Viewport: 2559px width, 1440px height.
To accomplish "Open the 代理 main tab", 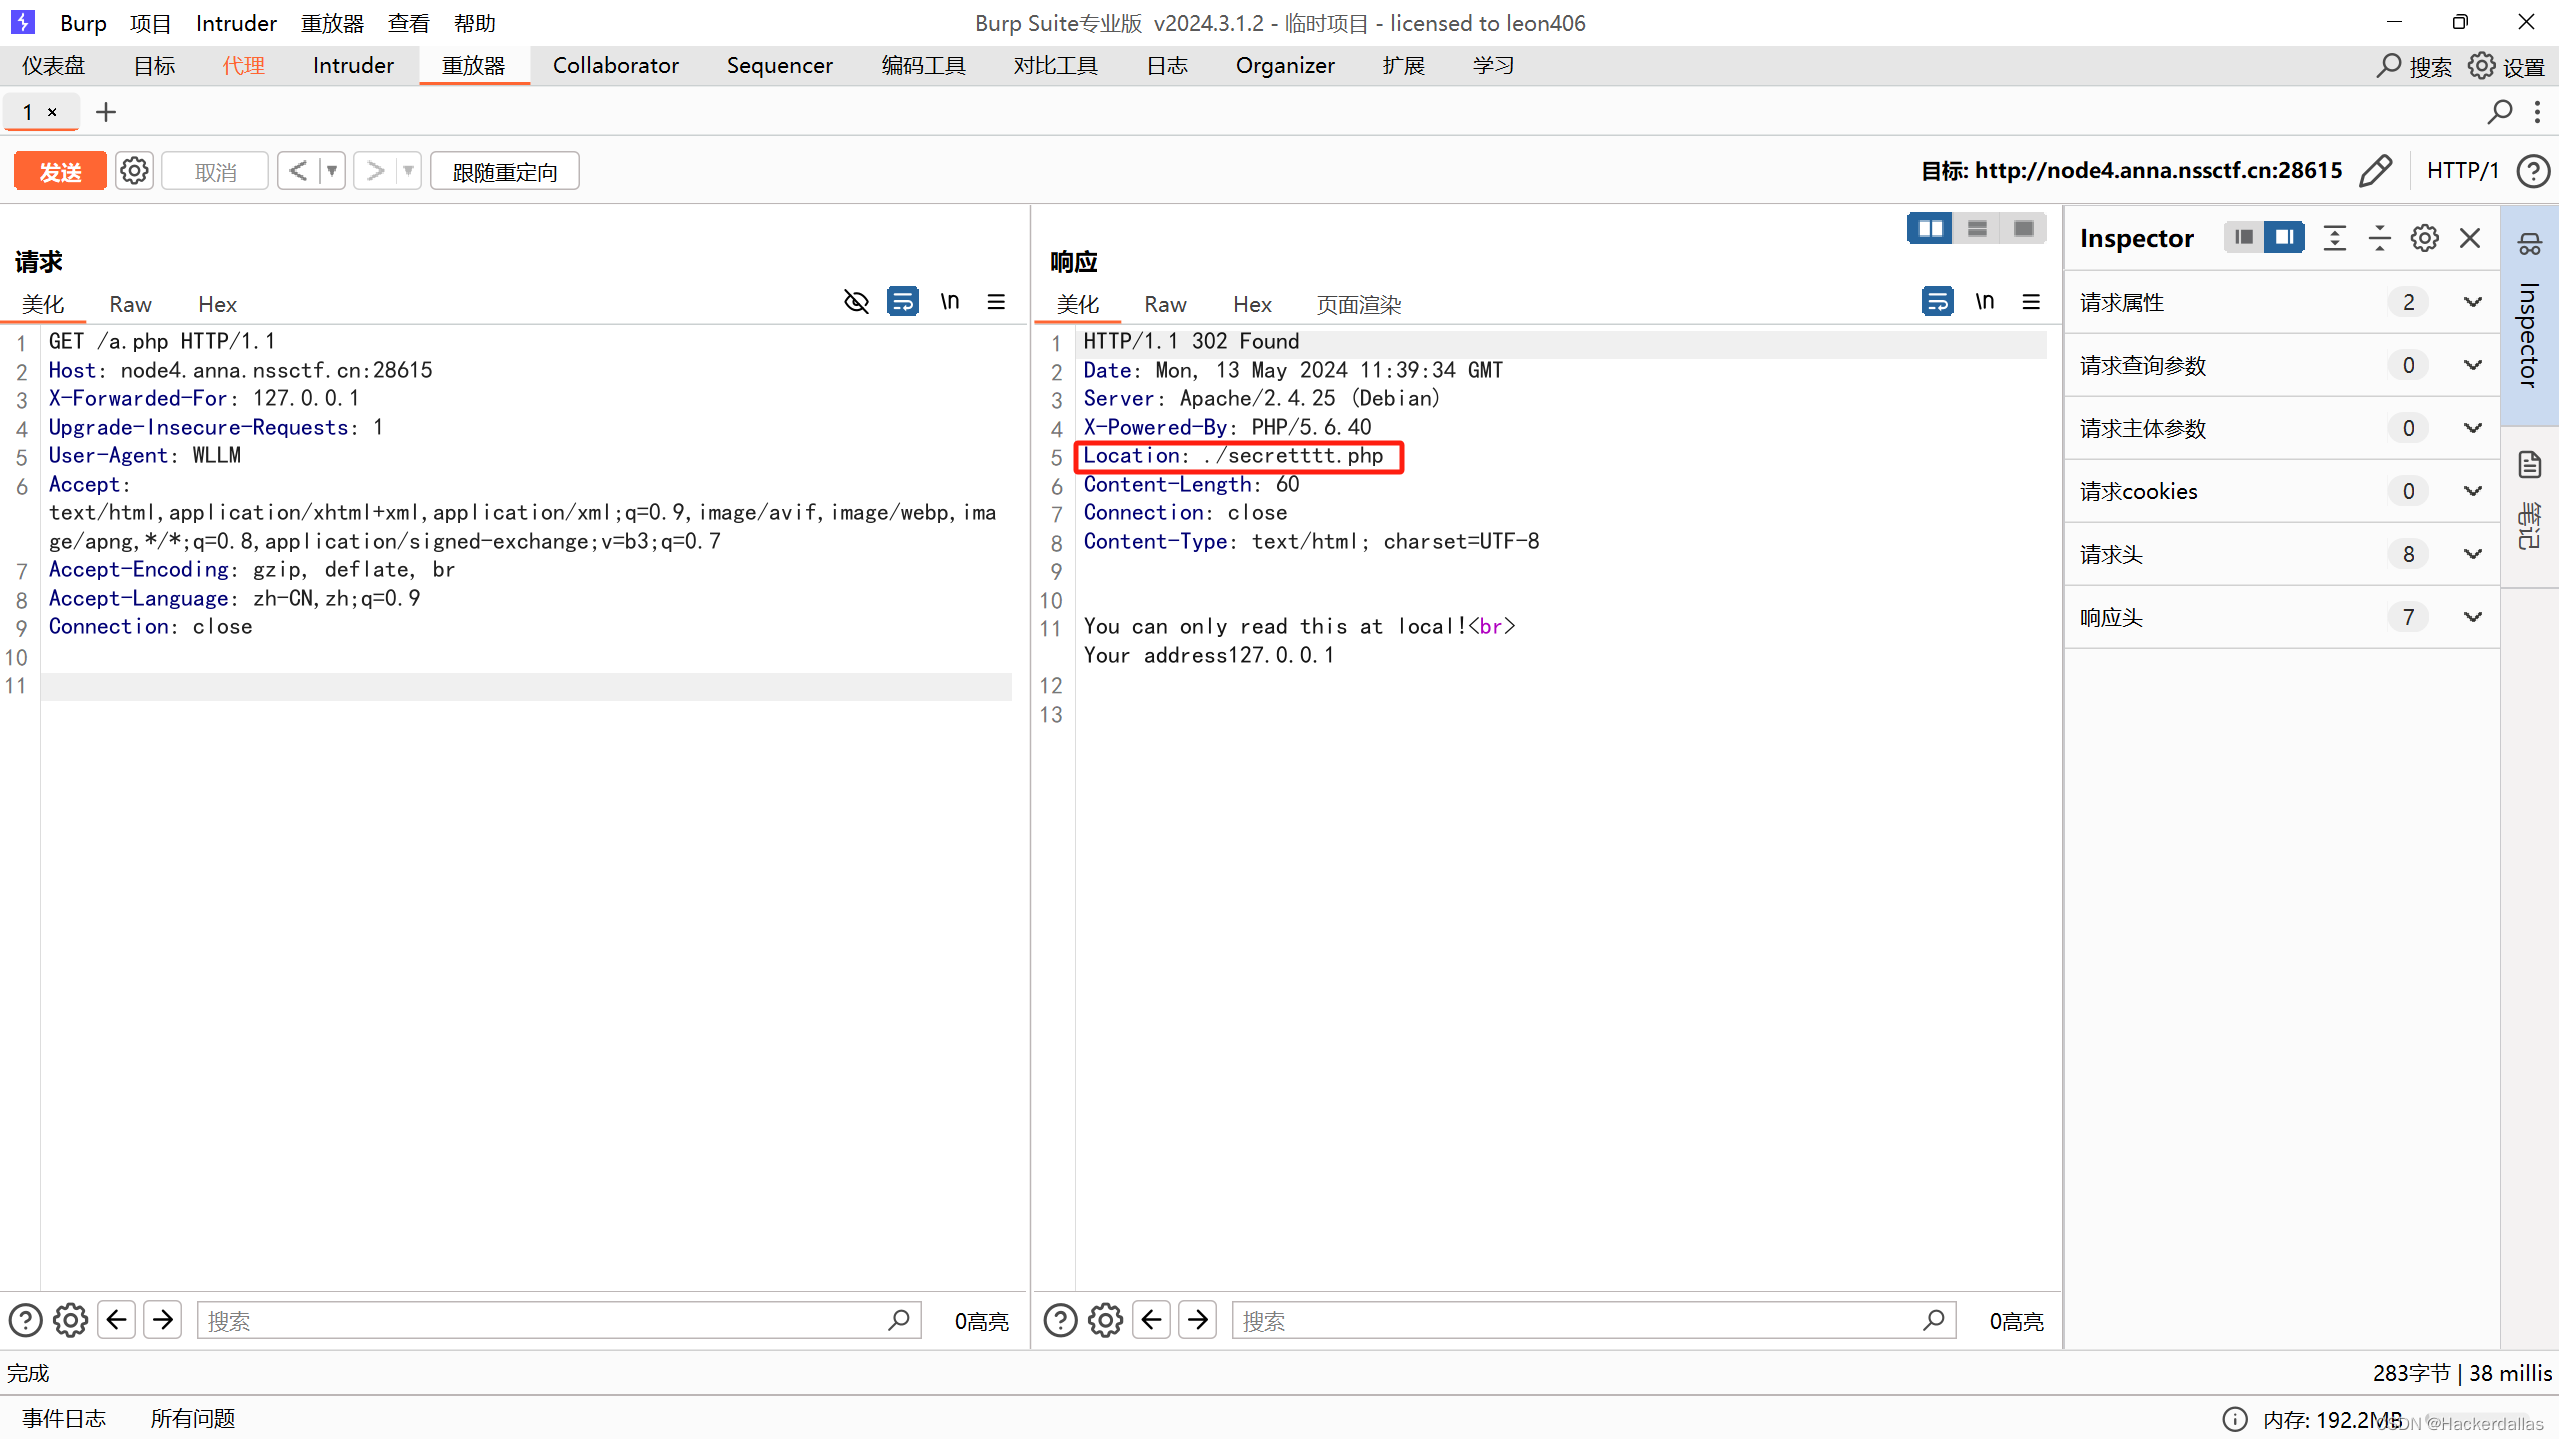I will pos(243,66).
